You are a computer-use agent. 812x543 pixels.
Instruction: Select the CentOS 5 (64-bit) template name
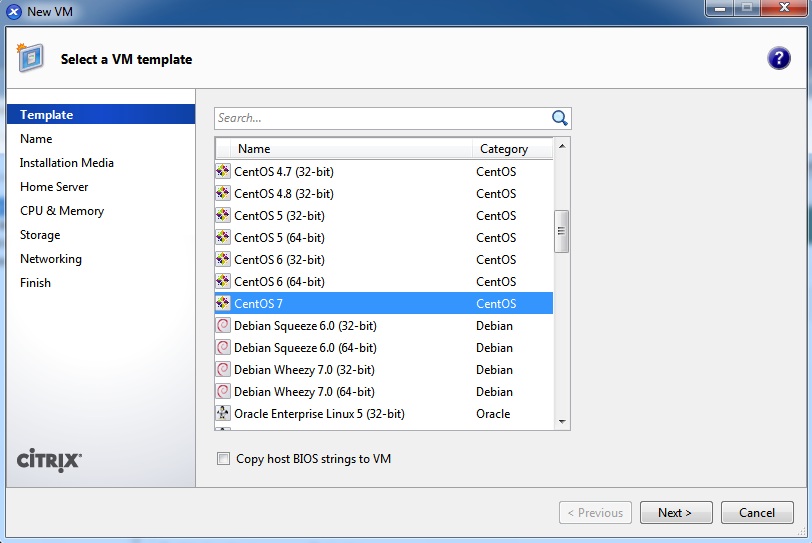[x=279, y=238]
